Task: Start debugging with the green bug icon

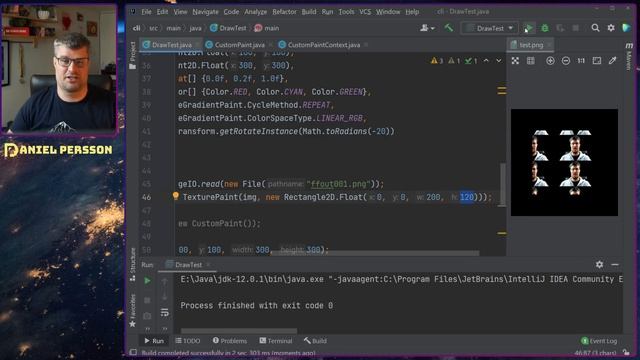Action: (544, 28)
